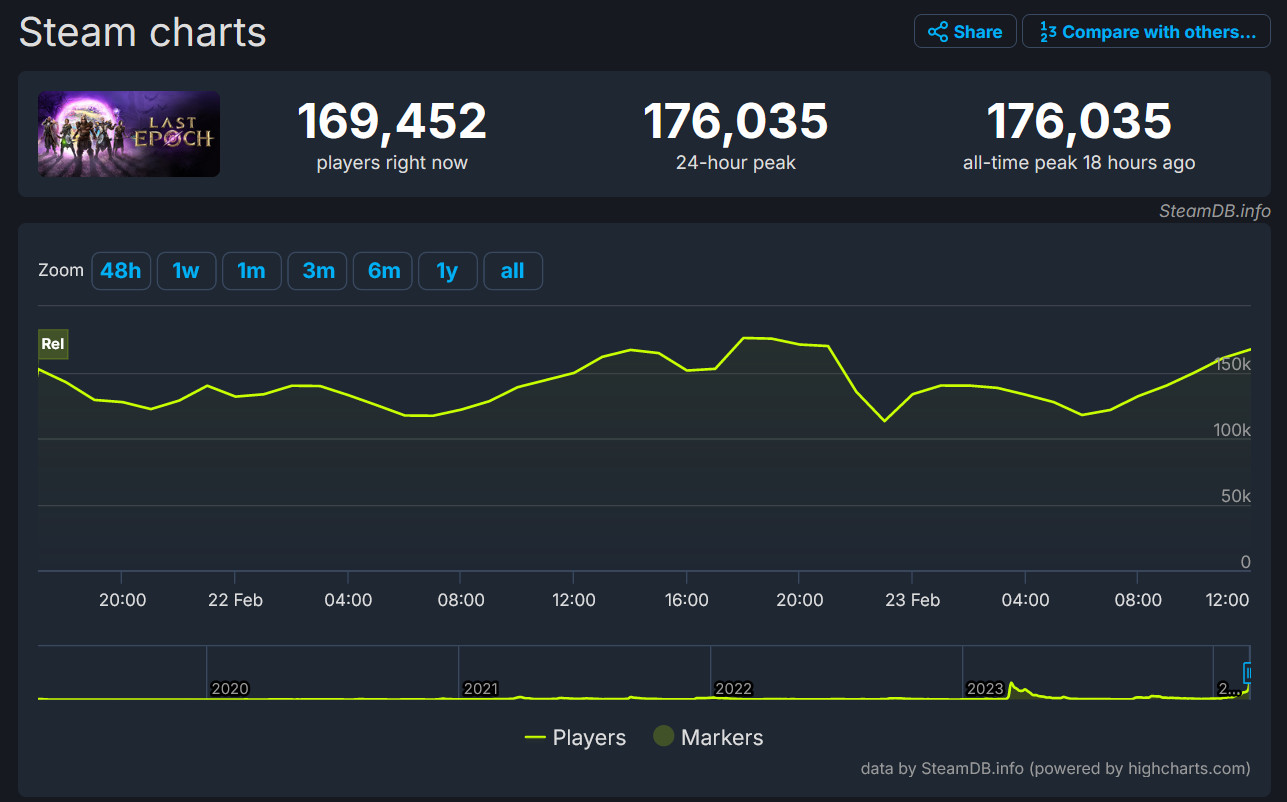Screen dimensions: 1287x802
Task: Select the 1y zoom range
Action: pyautogui.click(x=448, y=271)
